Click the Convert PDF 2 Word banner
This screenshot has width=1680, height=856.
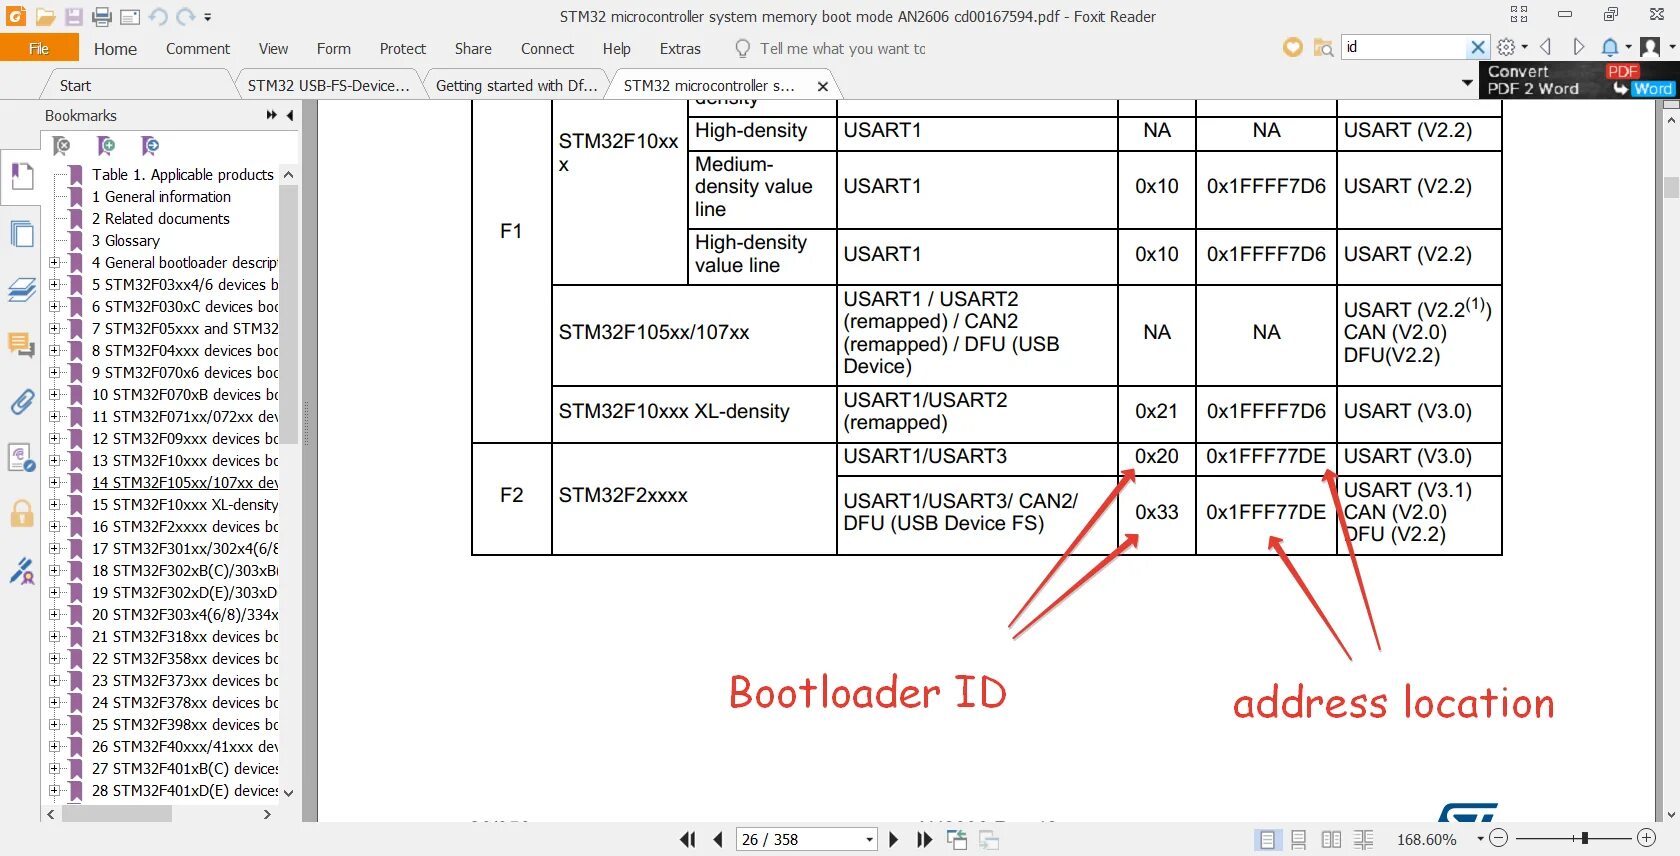click(x=1578, y=80)
